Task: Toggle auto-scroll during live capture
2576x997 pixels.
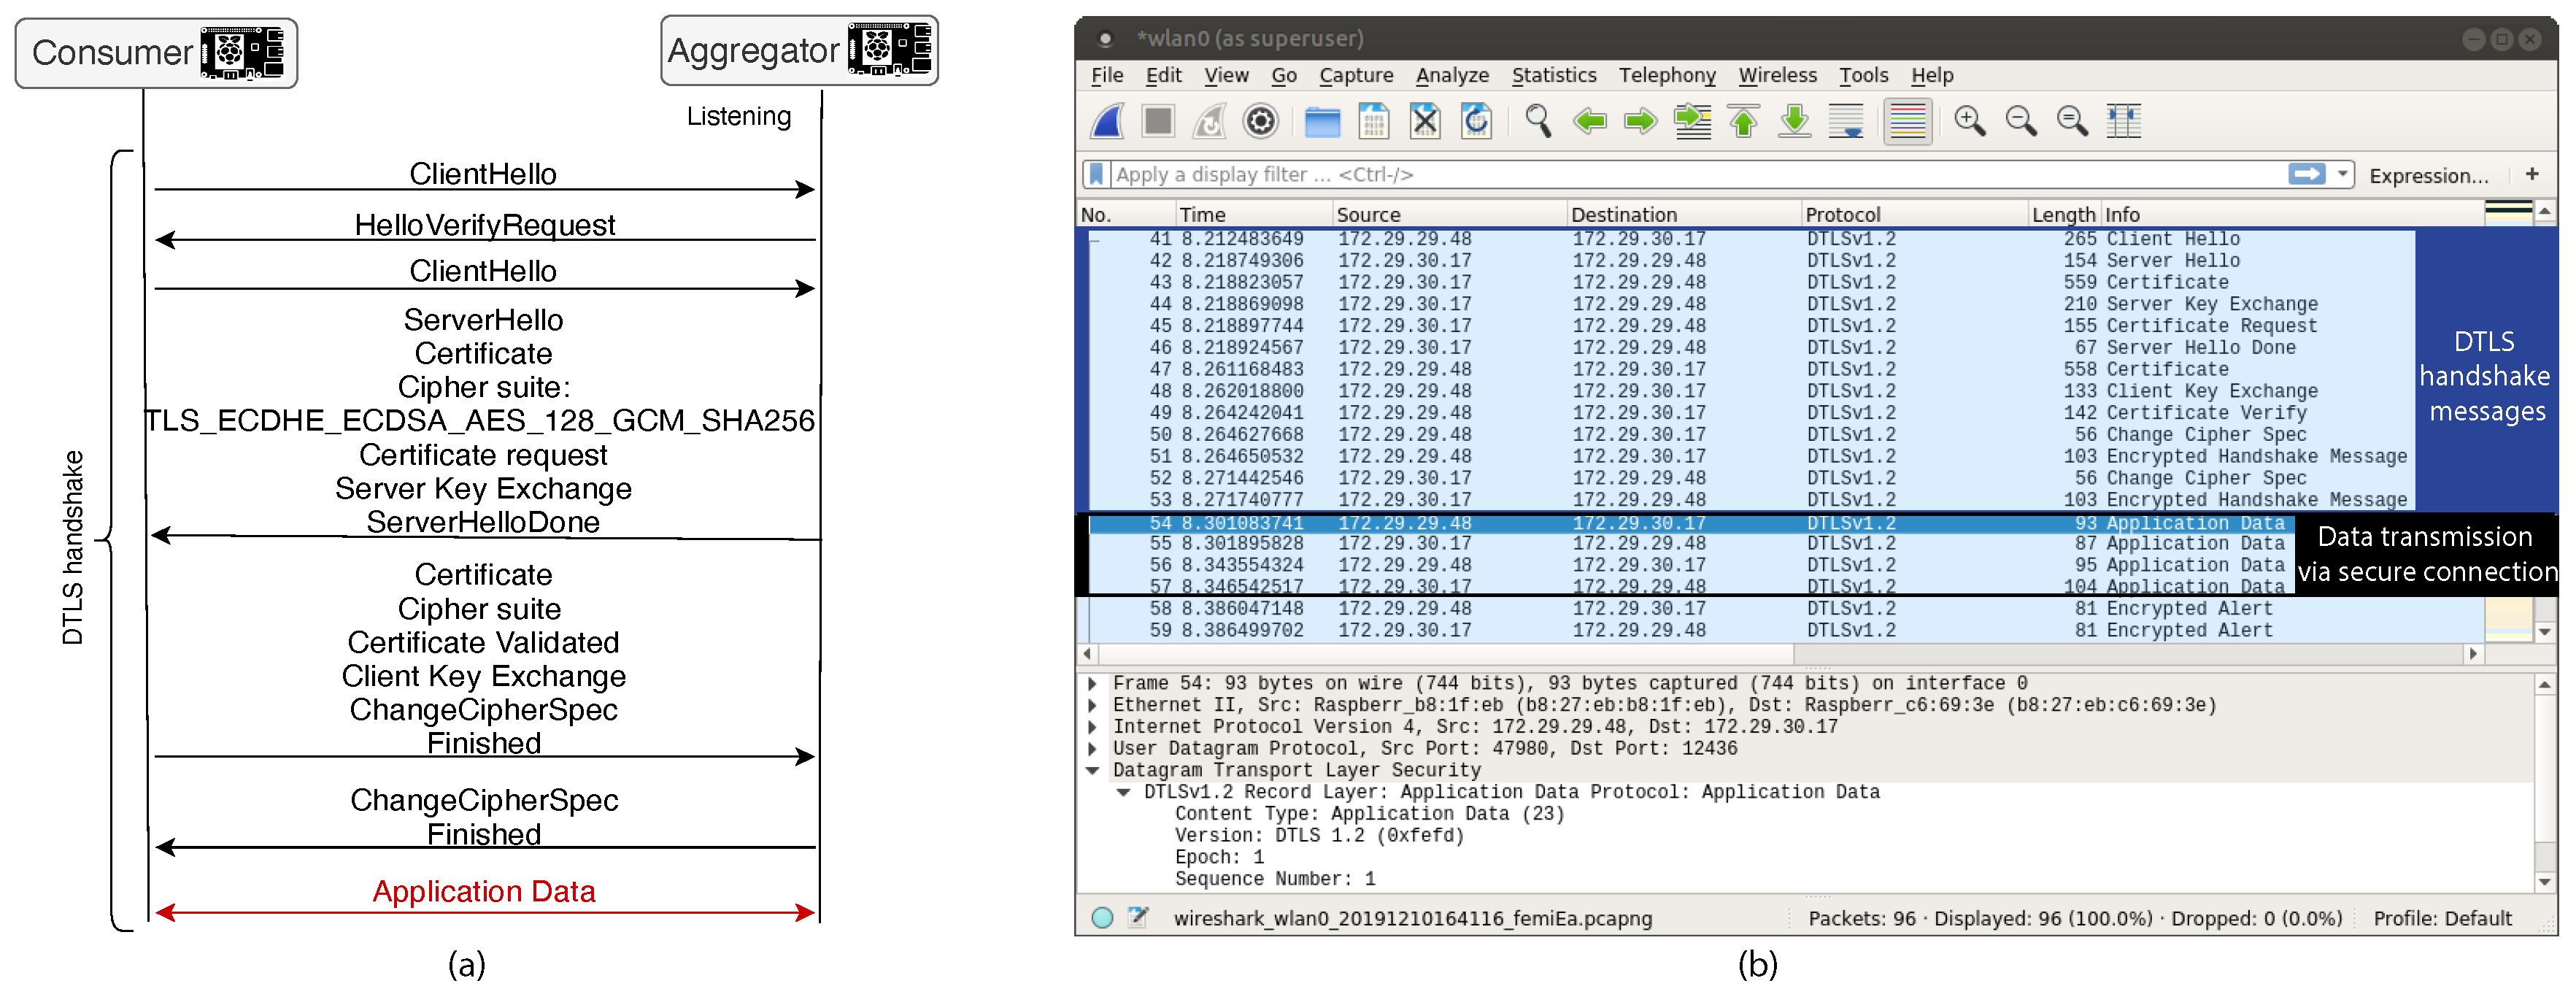Action: click(x=1845, y=121)
